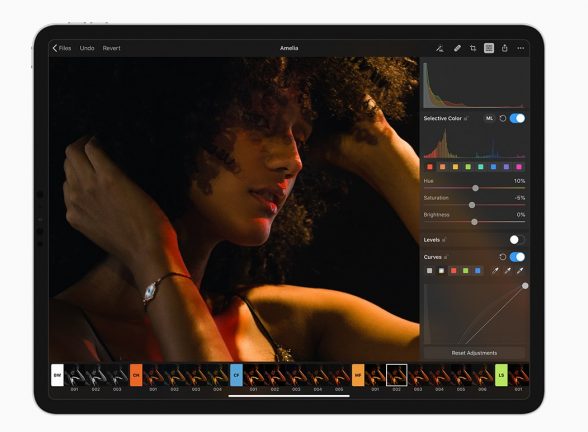Jump to the CF preset group
The height and width of the screenshot is (432, 588).
click(x=236, y=375)
